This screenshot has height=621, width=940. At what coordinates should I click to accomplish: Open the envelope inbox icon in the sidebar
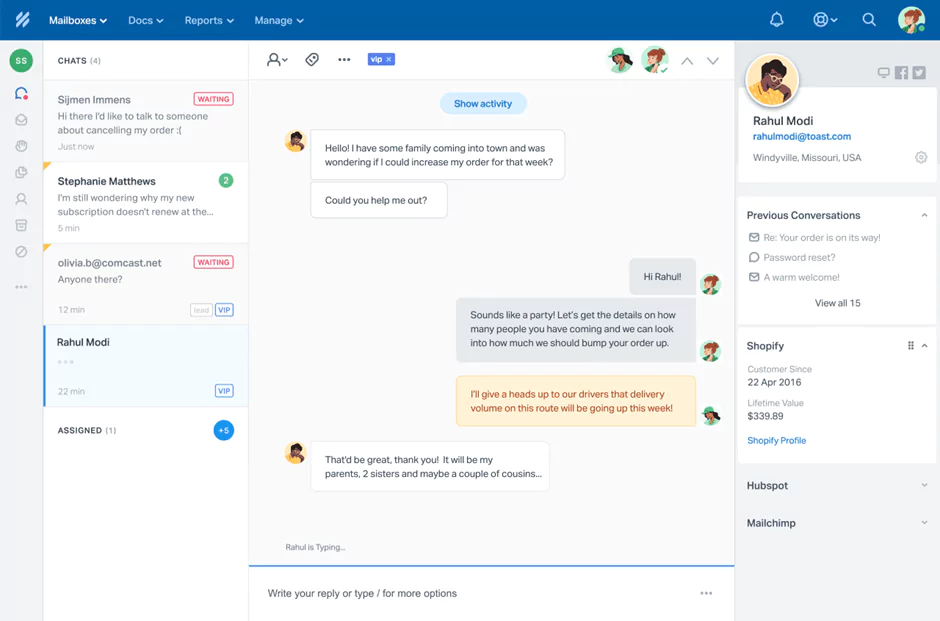(22, 120)
